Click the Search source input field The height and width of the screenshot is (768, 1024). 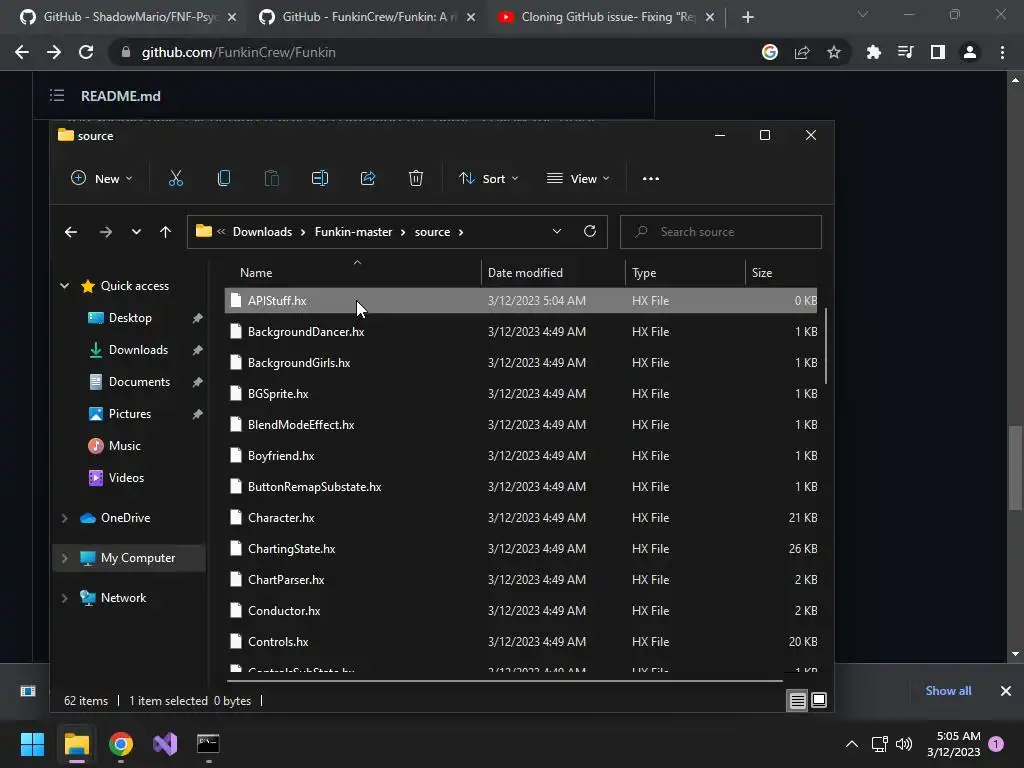pos(720,232)
